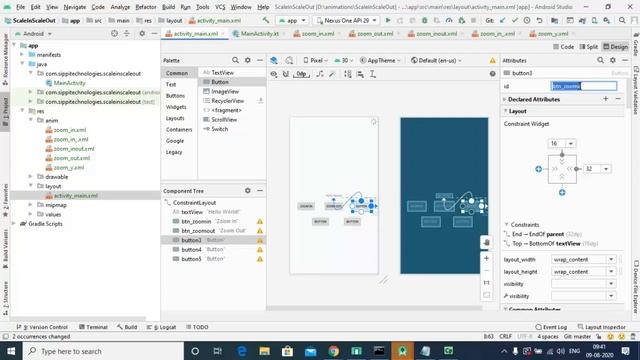Open the API level 30 dropdown
This screenshot has width=640, height=360.
(344, 60)
